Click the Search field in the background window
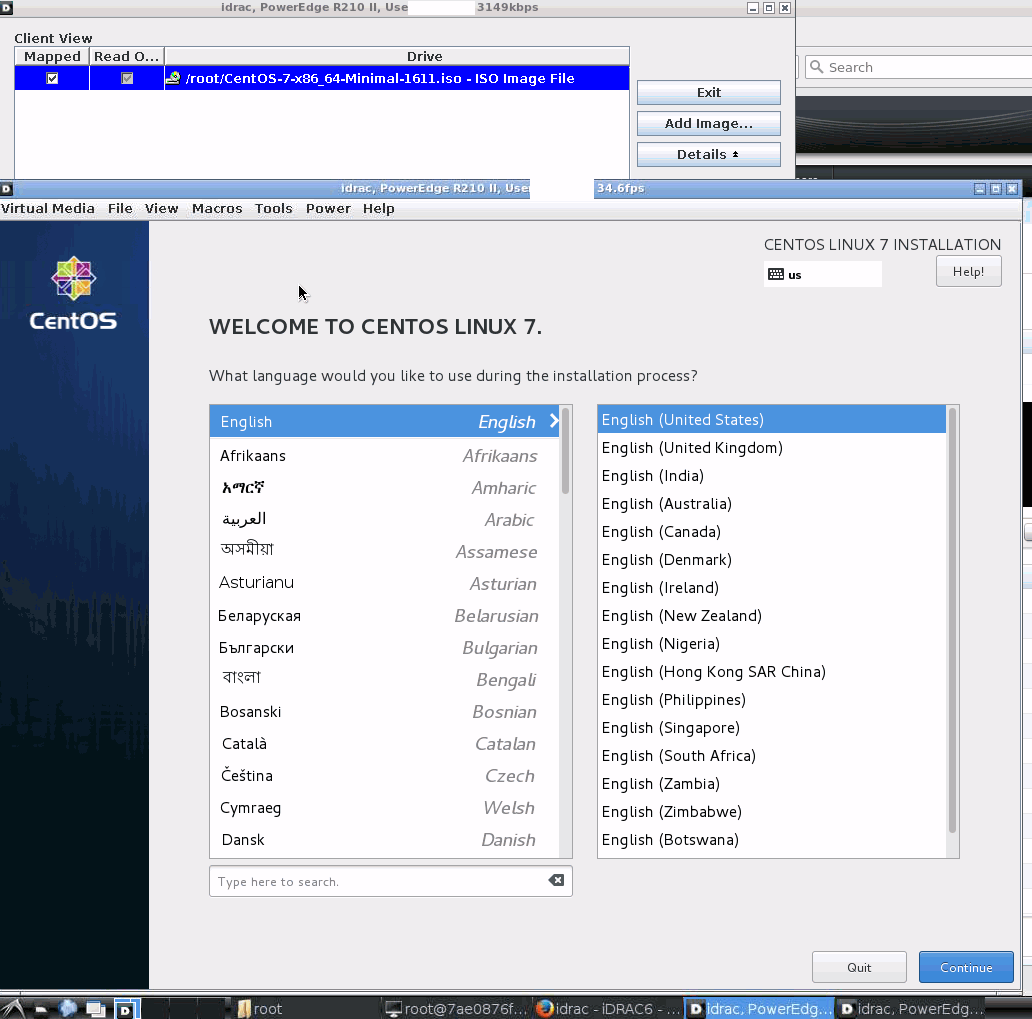 tap(921, 67)
